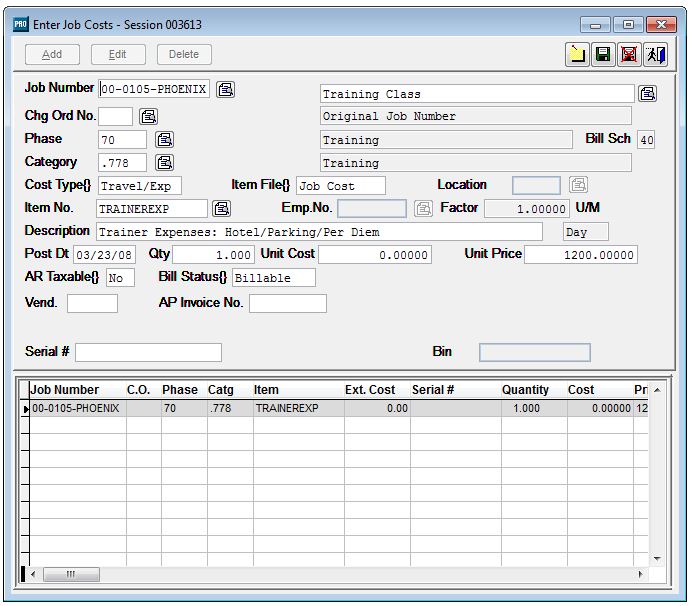Open the Item No. lookup icon
This screenshot has height=606, width=694.
click(222, 208)
